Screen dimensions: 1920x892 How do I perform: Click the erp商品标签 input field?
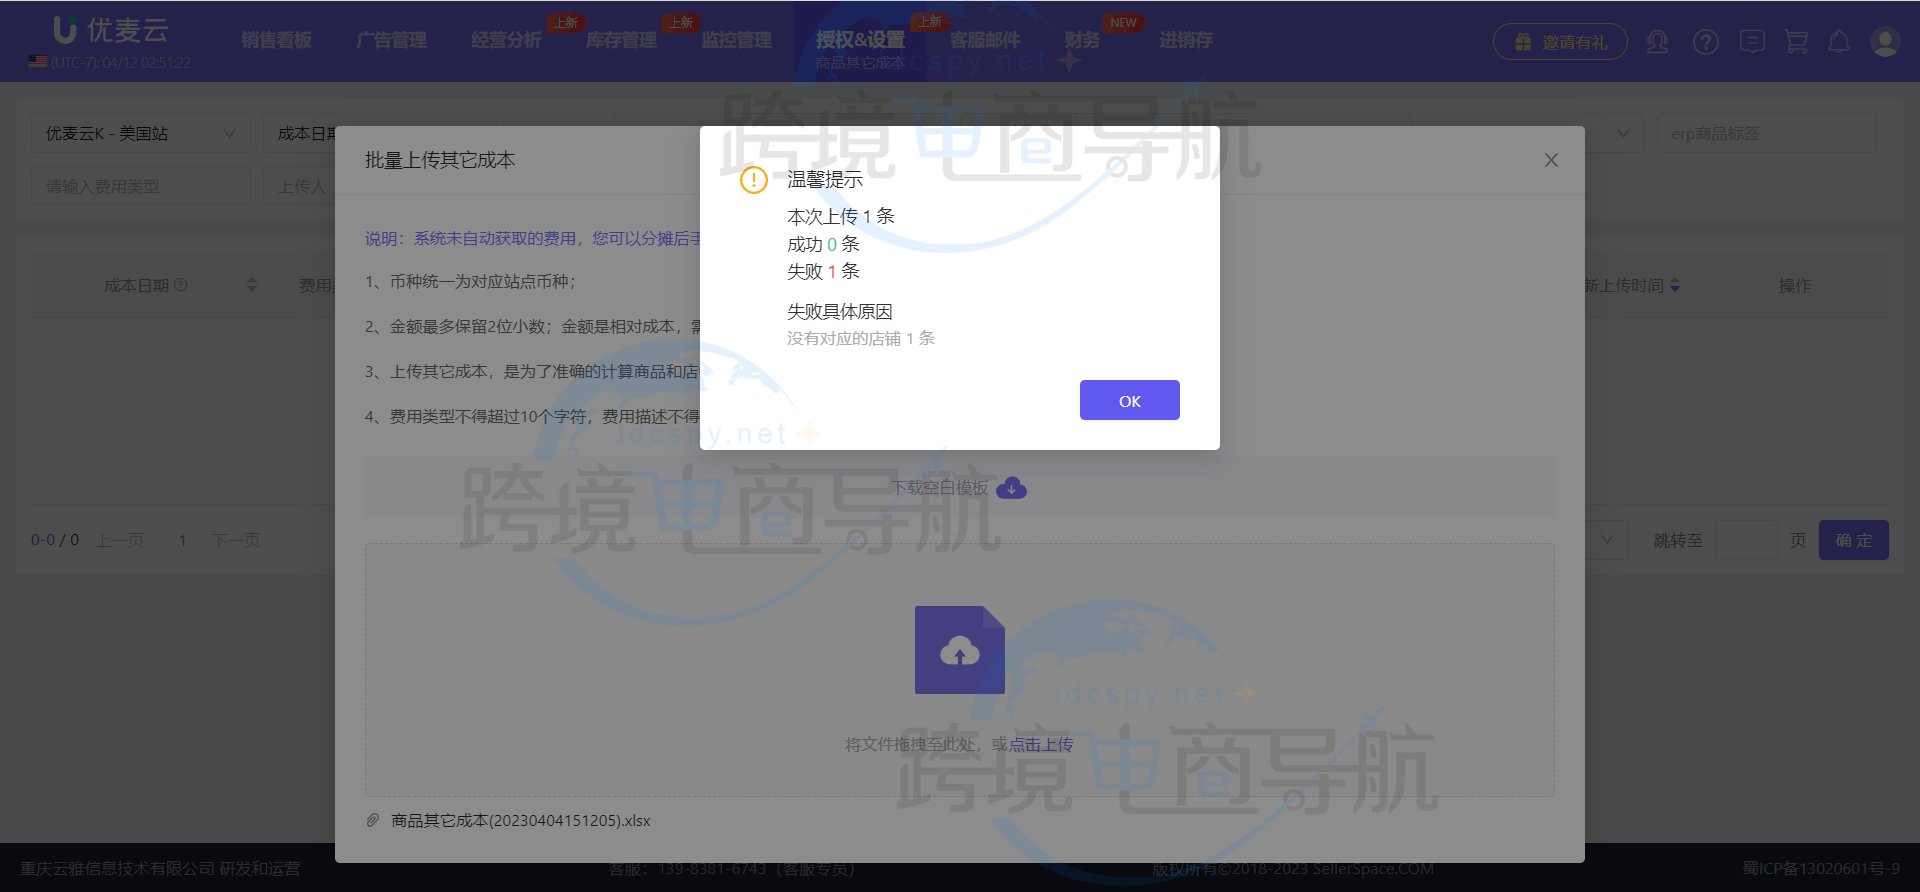click(1766, 133)
